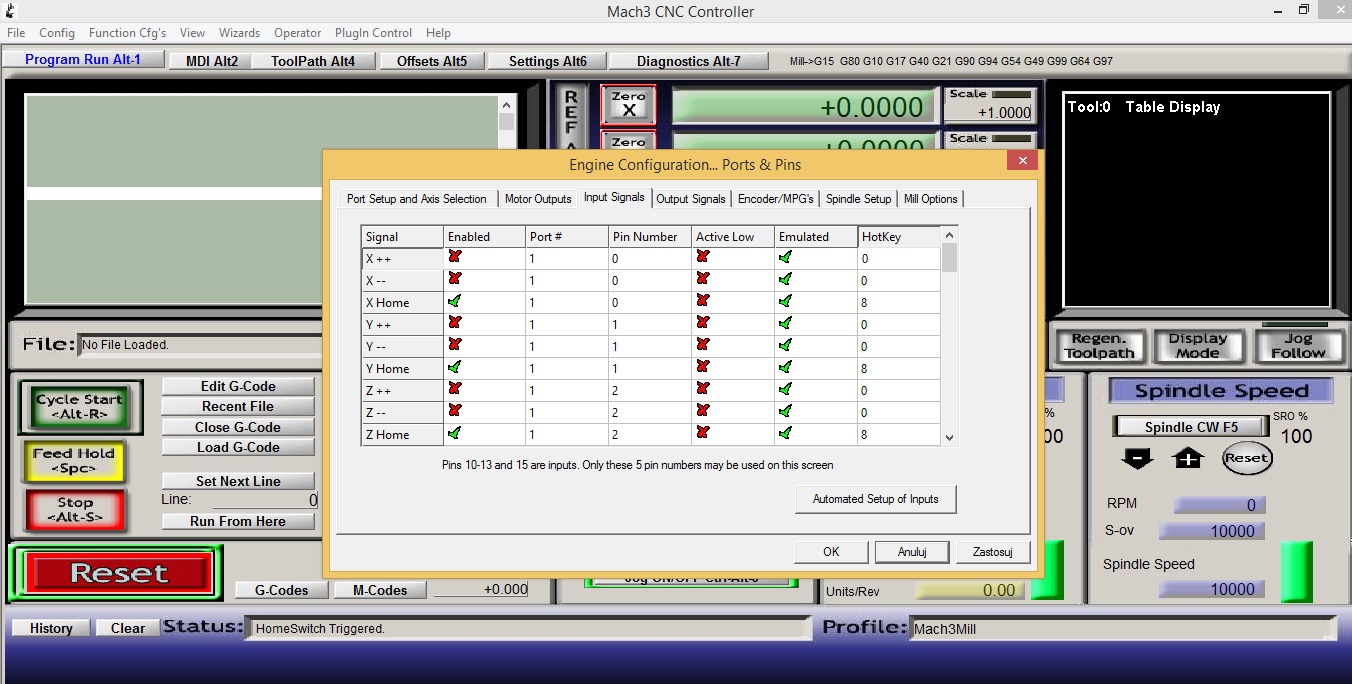Open Settings Alt6 screen
This screenshot has width=1352, height=684.
tap(548, 61)
